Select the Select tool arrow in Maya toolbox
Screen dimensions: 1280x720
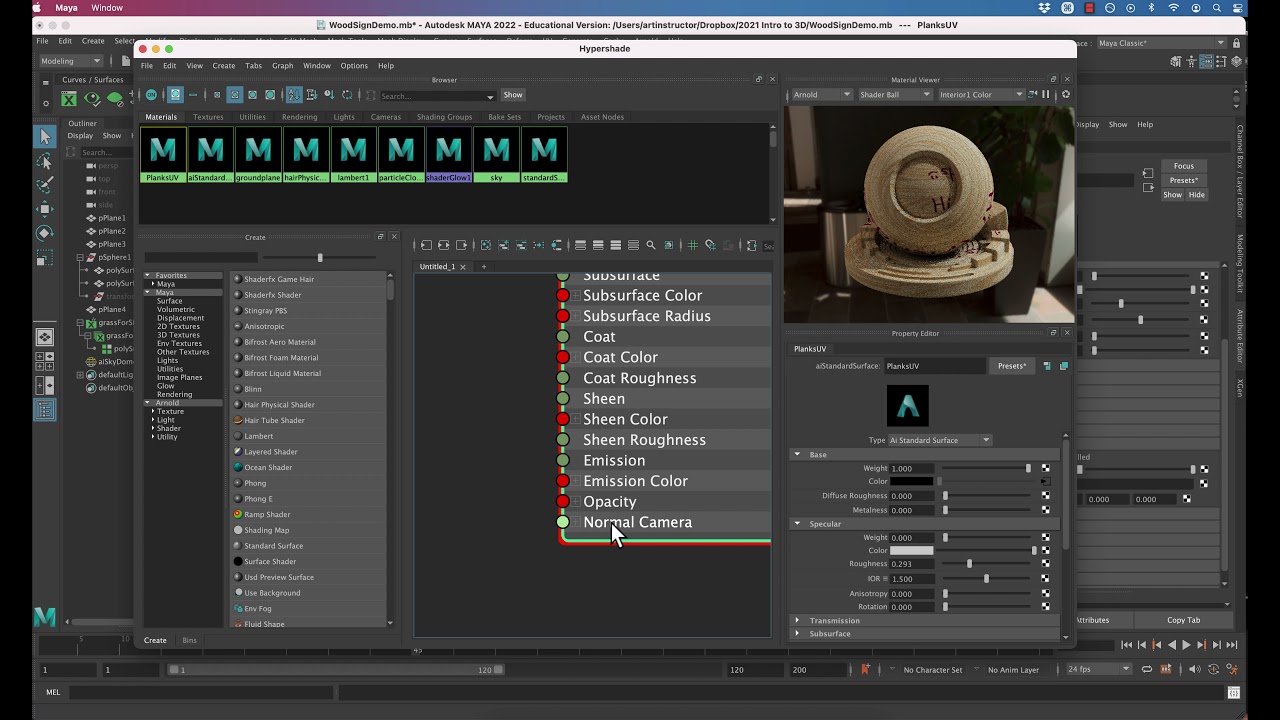45,136
